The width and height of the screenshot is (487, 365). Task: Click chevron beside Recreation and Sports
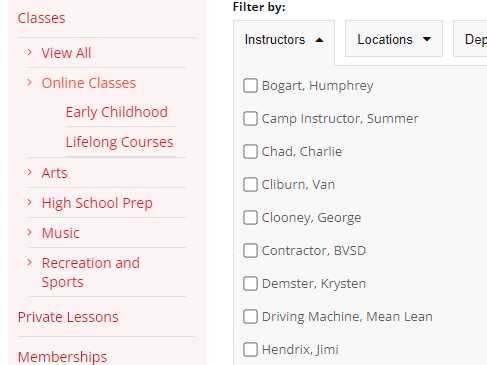[30, 262]
